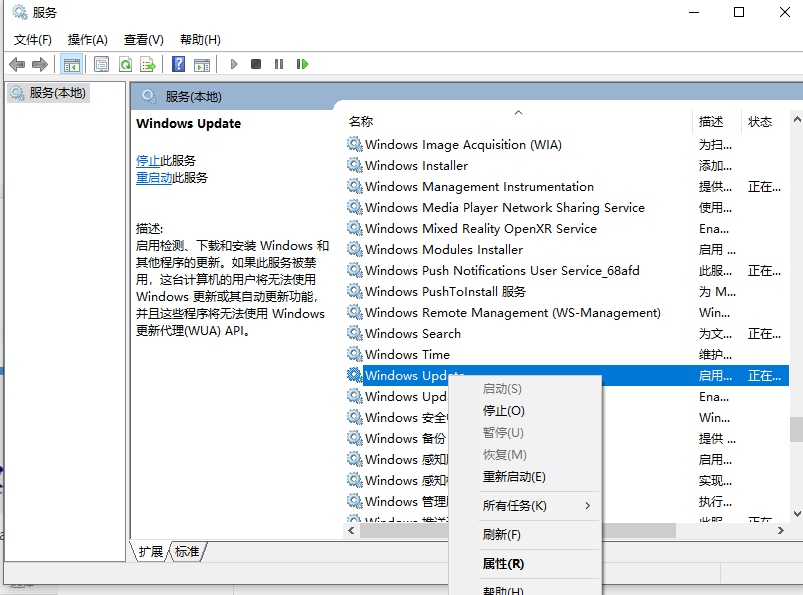803x595 pixels.
Task: Open the blue Help question-mark icon
Action: click(x=178, y=64)
